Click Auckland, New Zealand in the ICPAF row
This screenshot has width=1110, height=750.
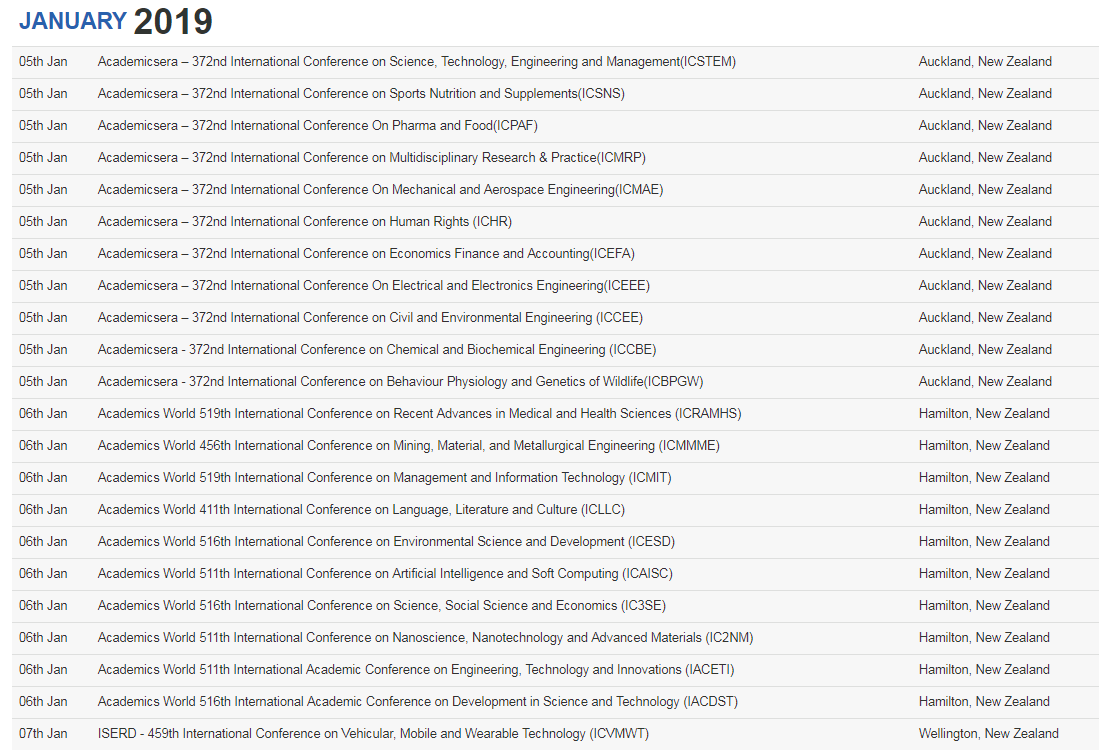pos(985,125)
